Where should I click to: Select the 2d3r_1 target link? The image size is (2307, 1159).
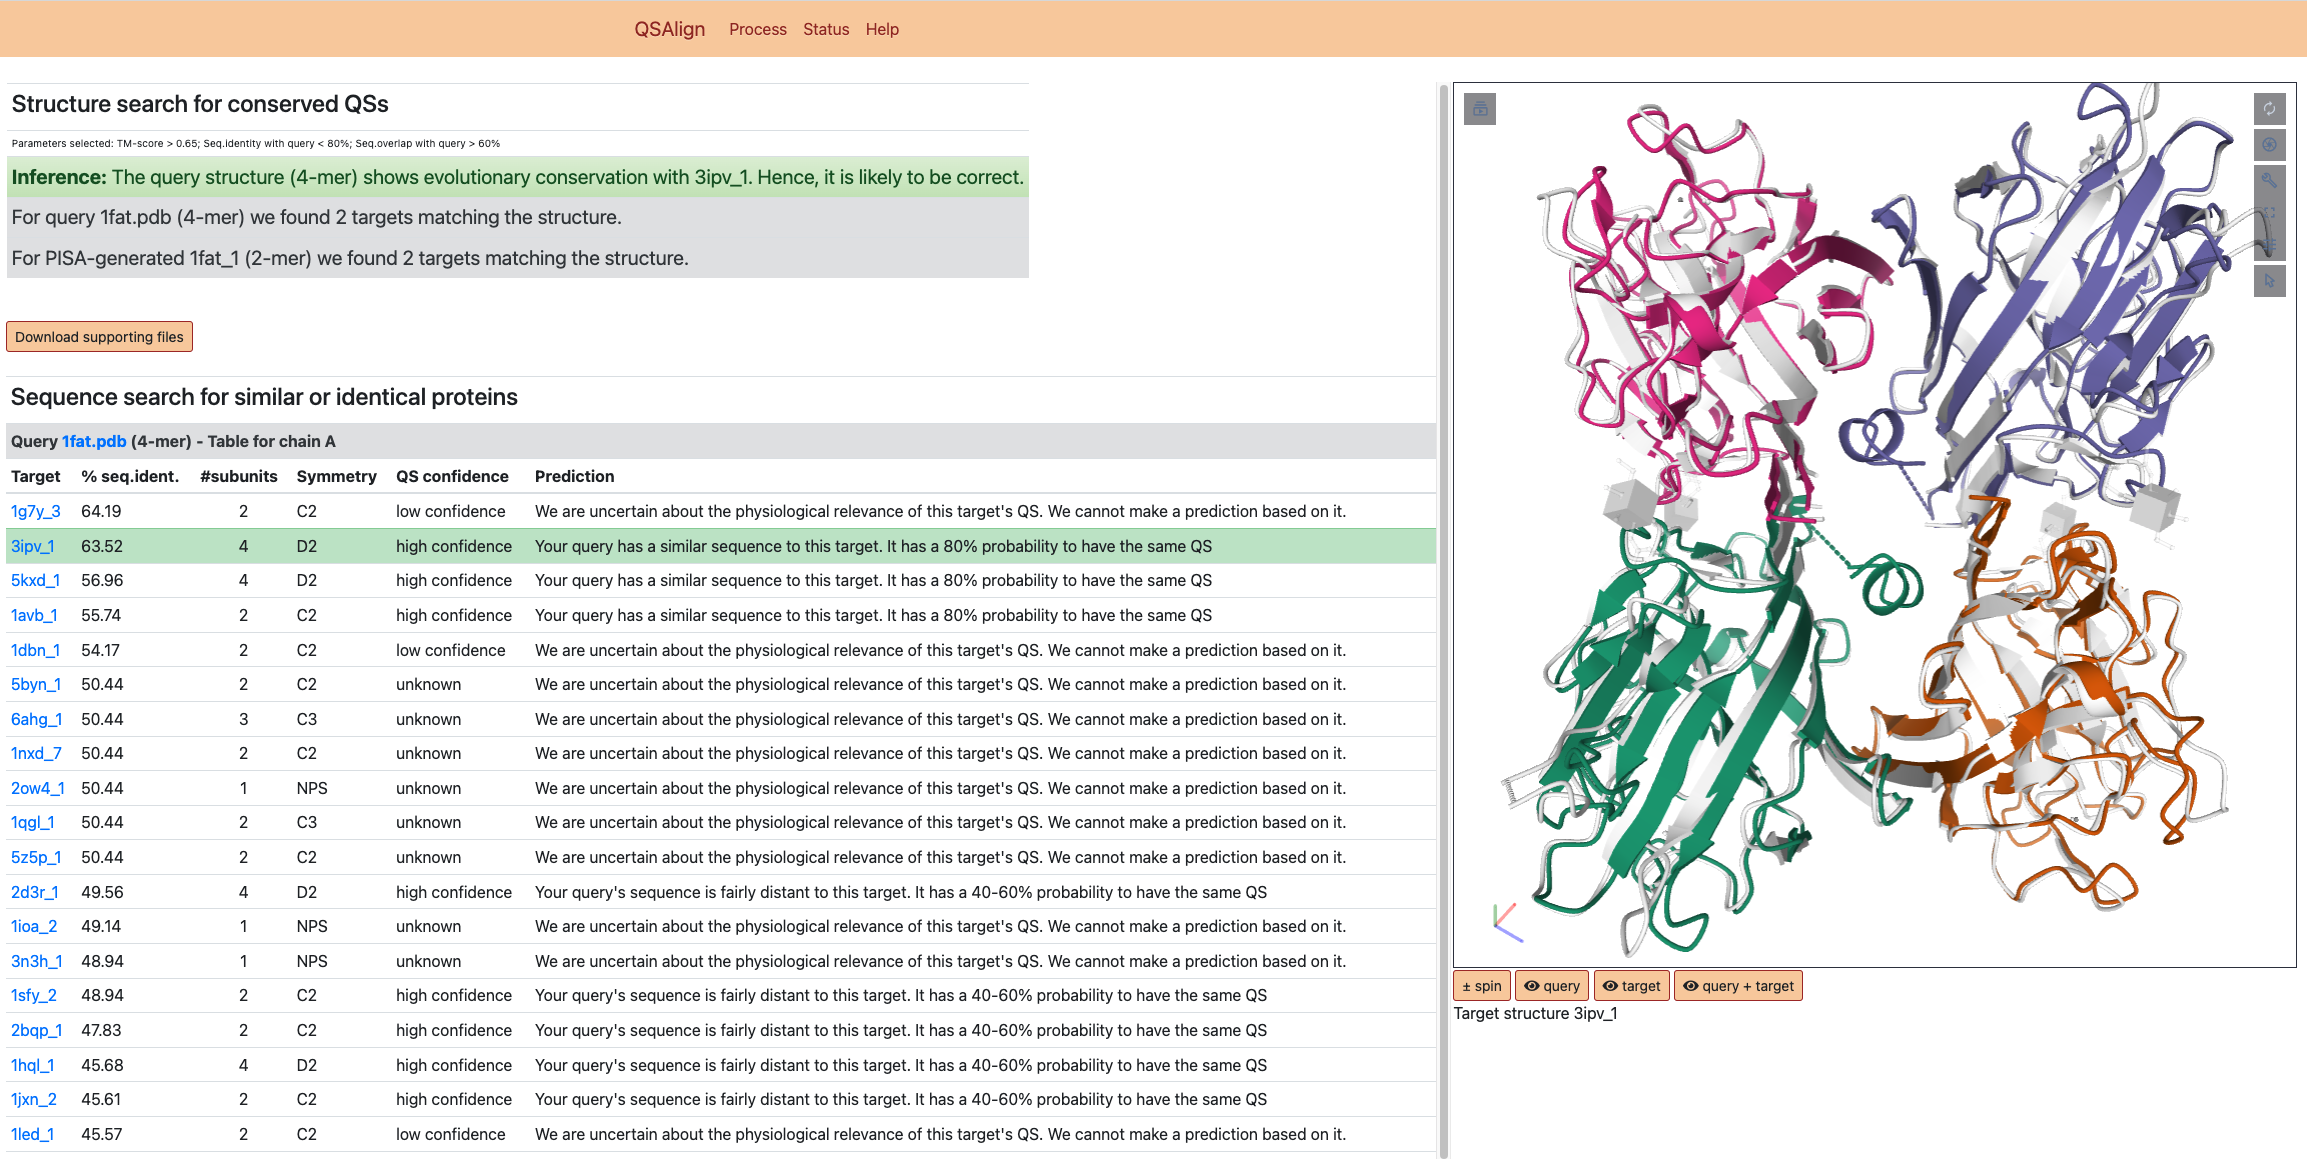click(x=34, y=892)
